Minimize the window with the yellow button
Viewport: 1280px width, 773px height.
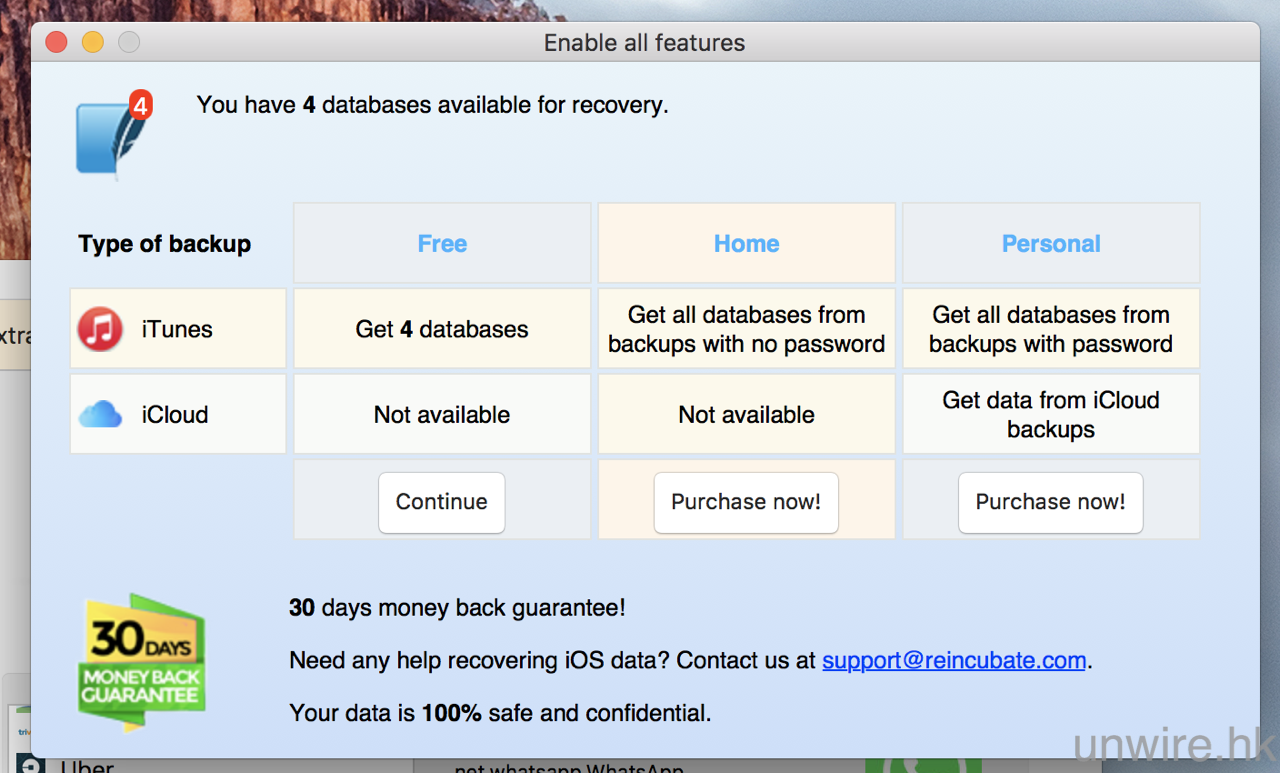coord(92,42)
